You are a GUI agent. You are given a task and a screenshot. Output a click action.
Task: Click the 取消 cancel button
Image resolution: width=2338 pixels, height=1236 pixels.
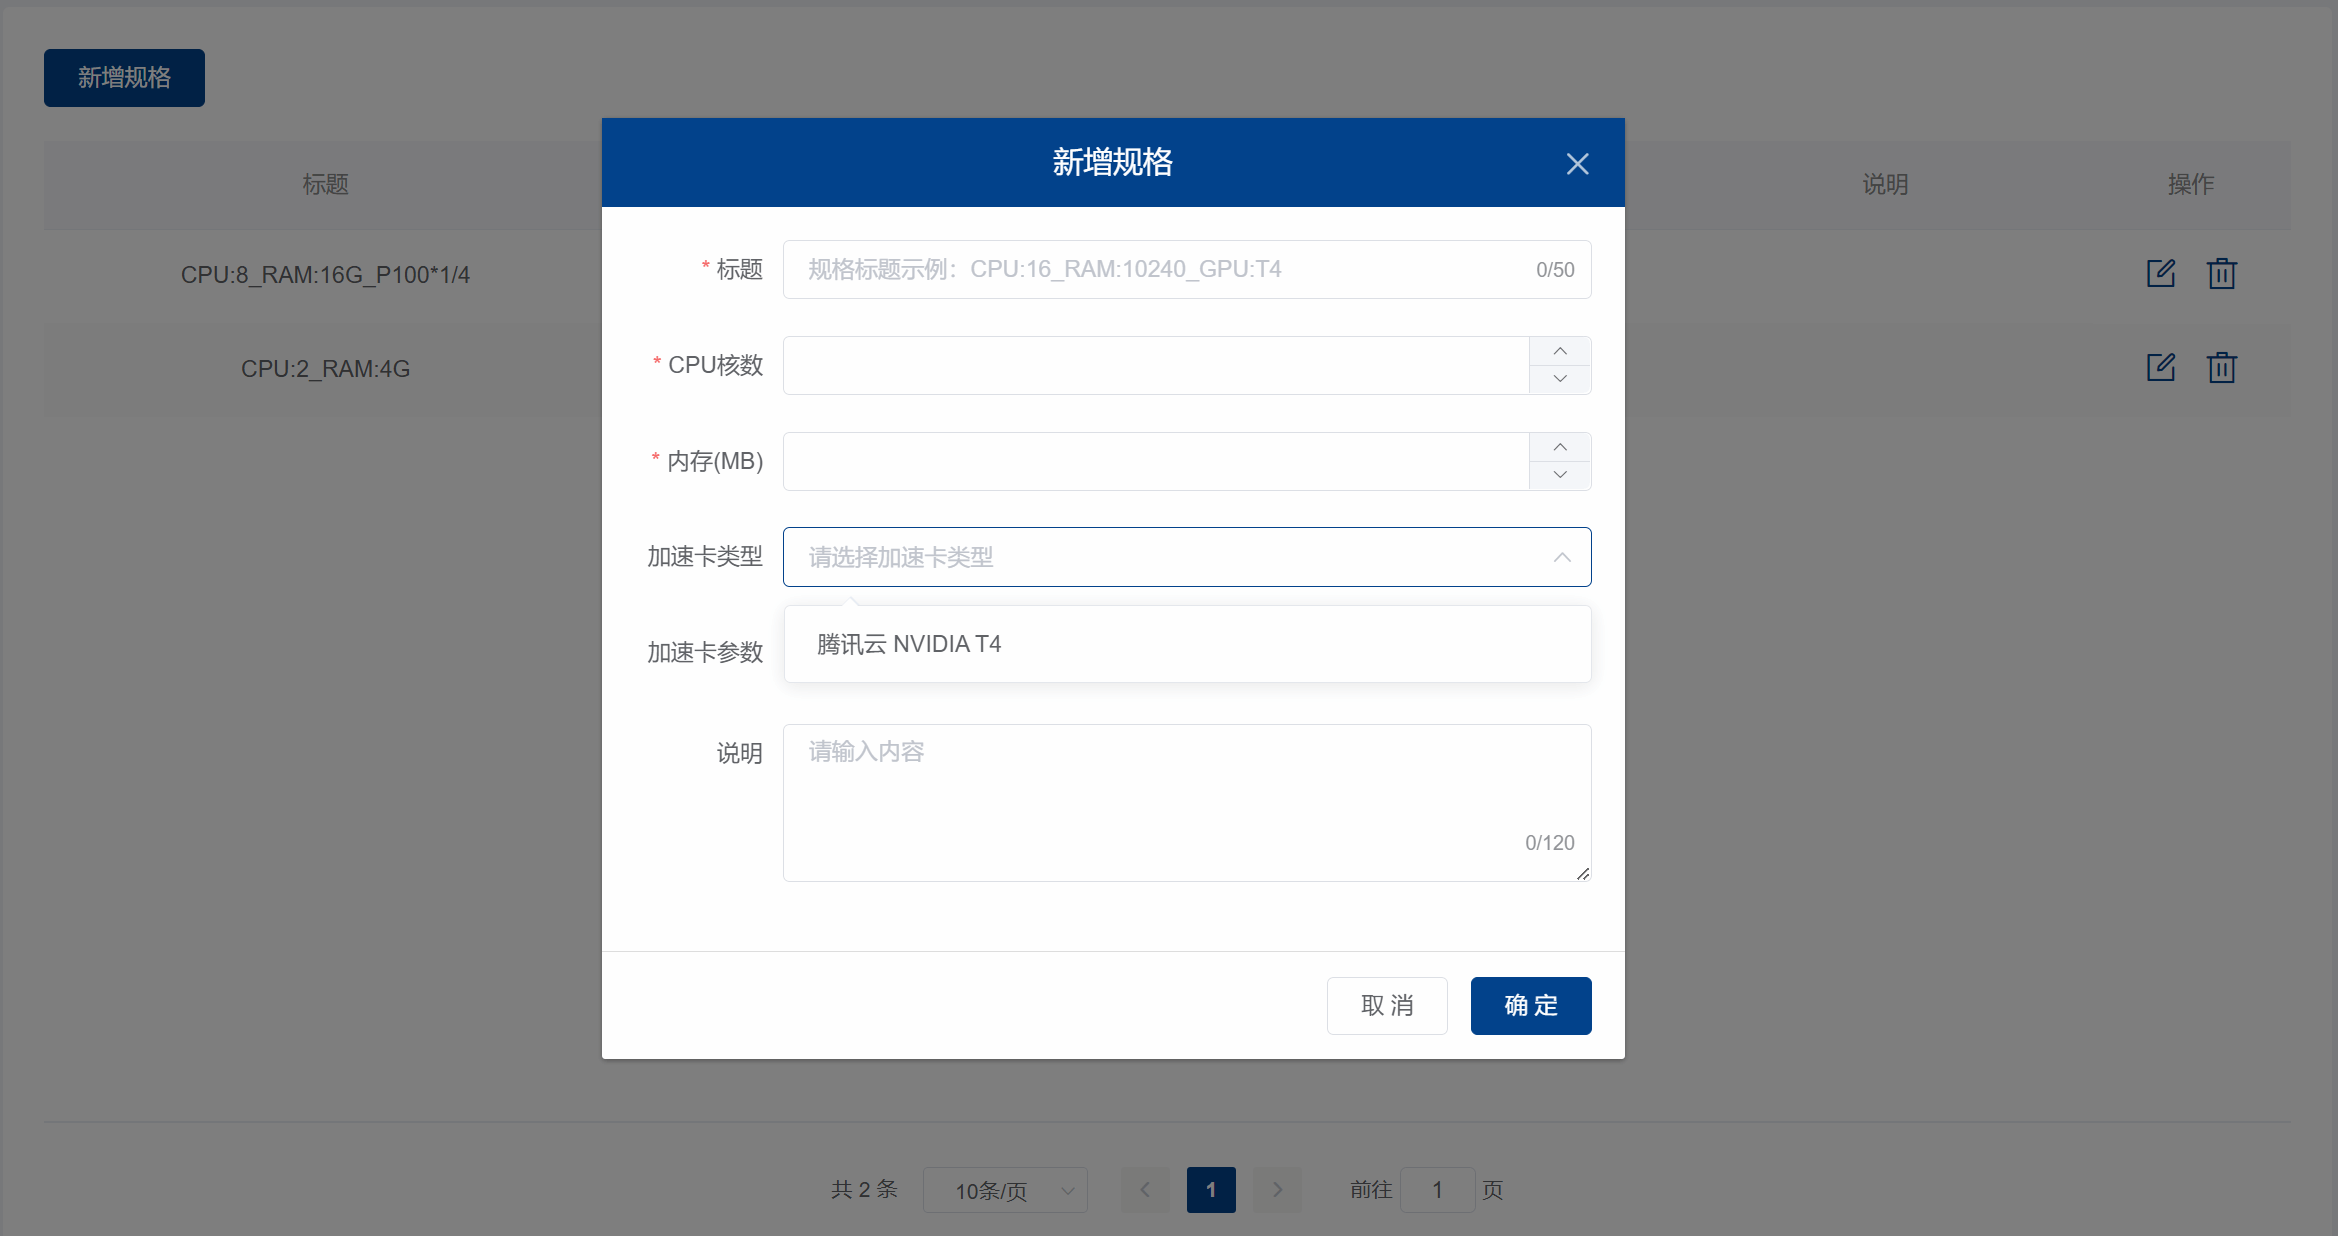[x=1386, y=1005]
